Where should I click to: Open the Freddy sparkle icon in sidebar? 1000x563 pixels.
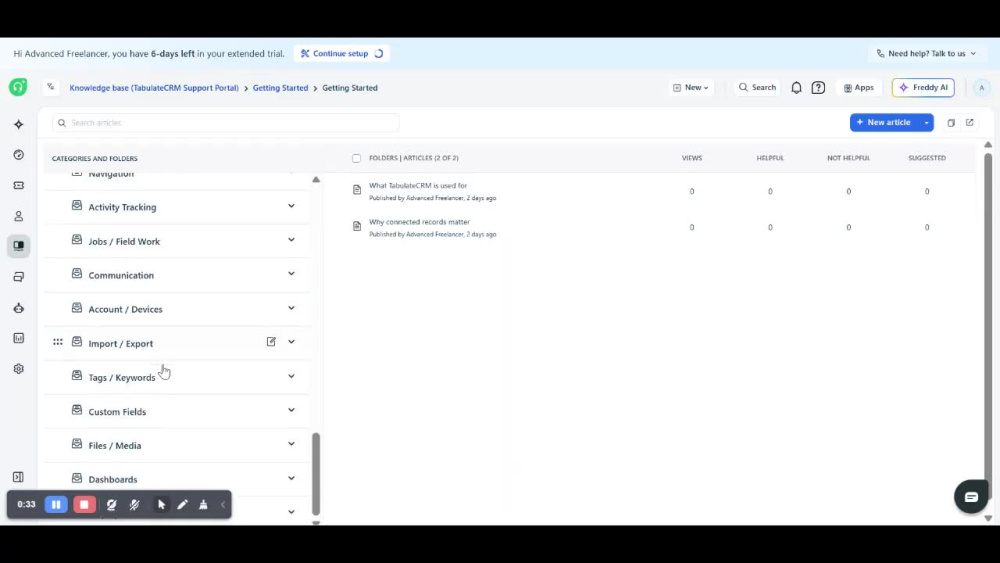coord(18,124)
